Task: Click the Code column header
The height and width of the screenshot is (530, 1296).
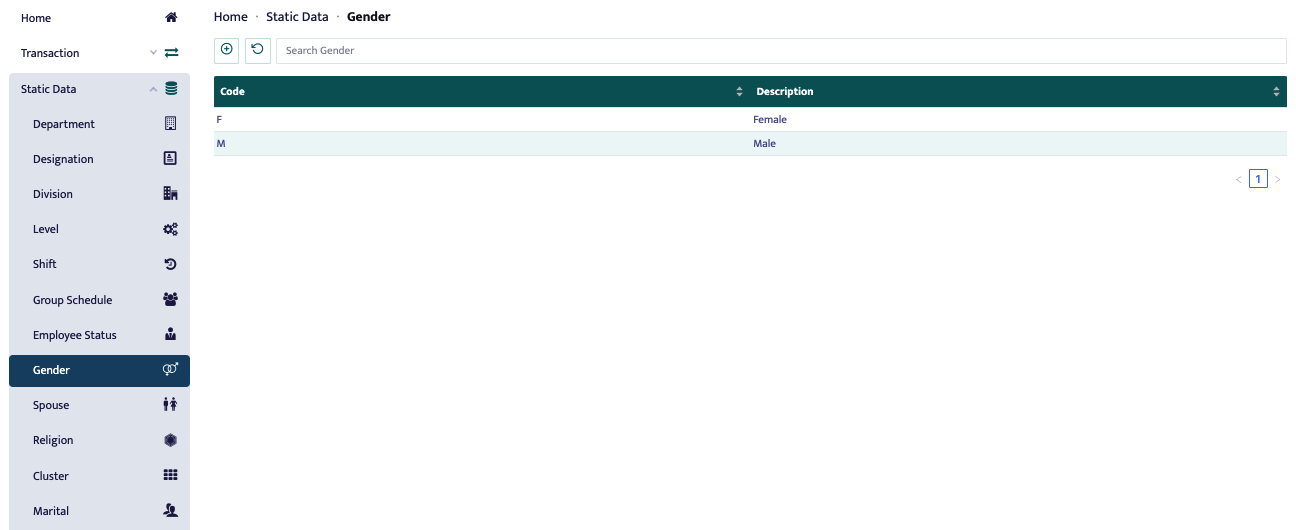Action: [480, 92]
